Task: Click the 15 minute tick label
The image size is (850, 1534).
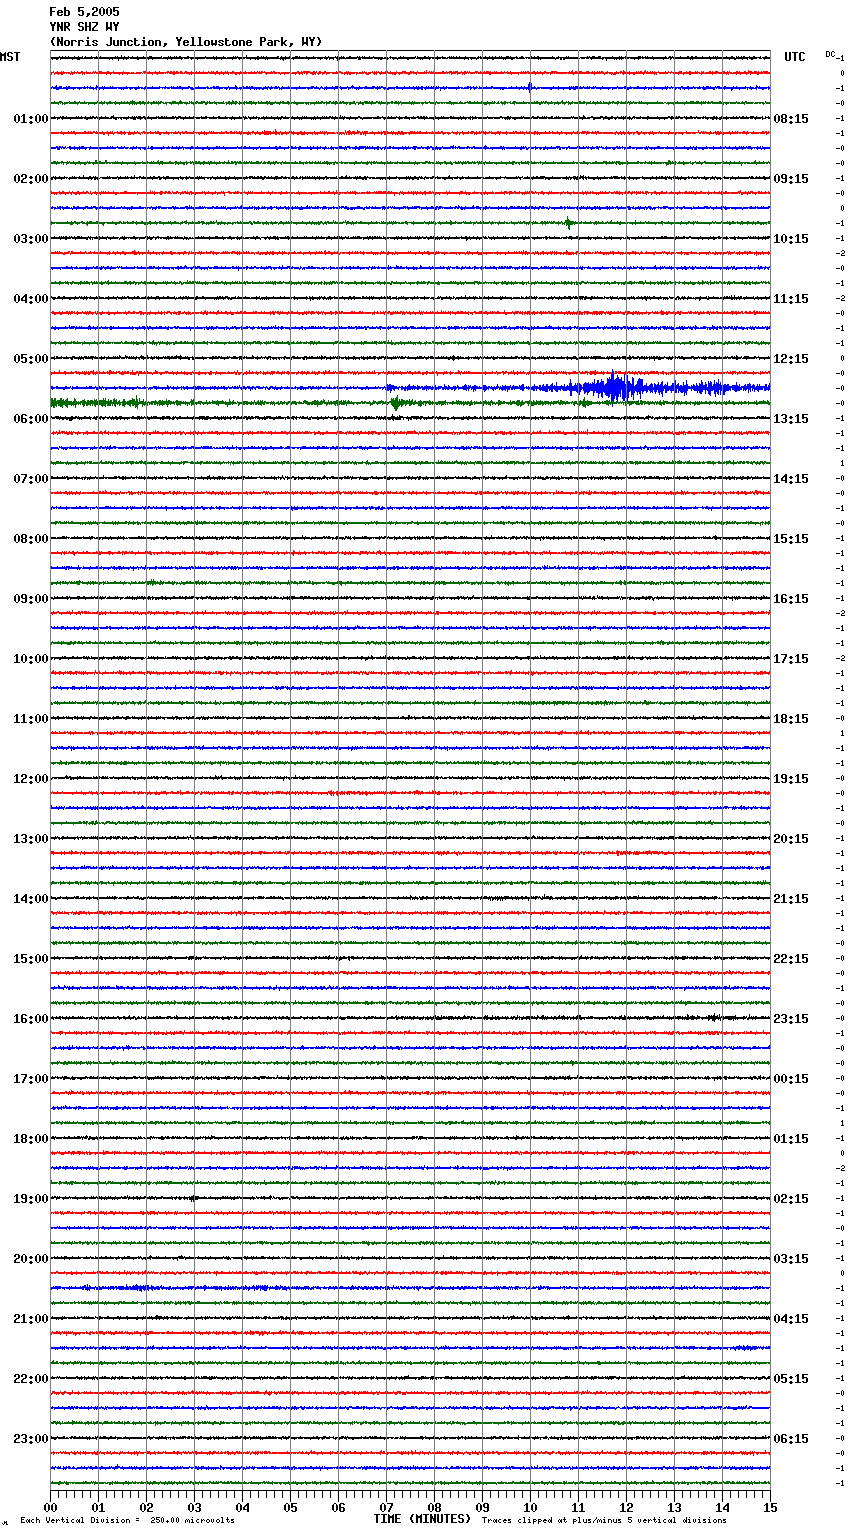Action: 770,1507
